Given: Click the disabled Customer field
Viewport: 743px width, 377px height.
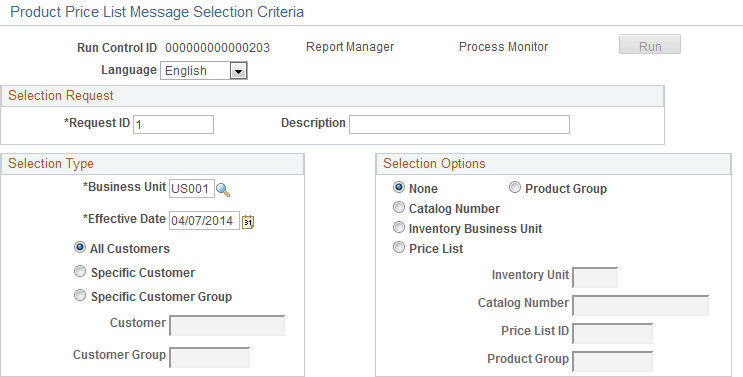Looking at the screenshot, I should pyautogui.click(x=227, y=326).
